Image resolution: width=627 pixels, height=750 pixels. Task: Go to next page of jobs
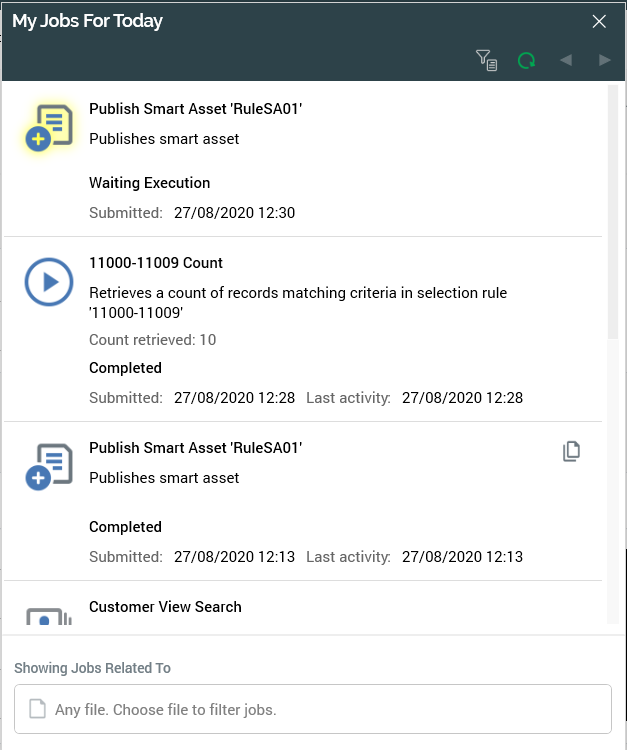(604, 61)
